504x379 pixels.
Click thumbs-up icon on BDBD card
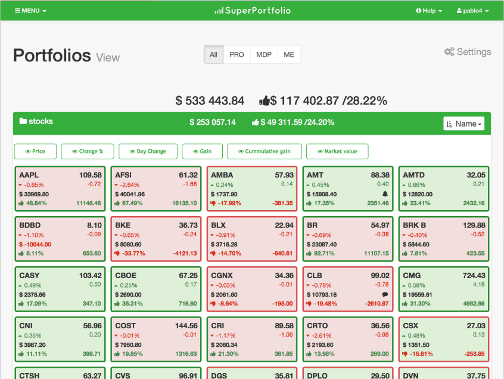pos(21,253)
